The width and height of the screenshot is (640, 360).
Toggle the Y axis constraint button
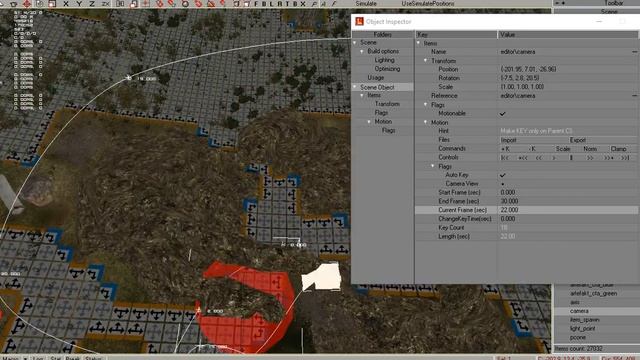[79, 4]
